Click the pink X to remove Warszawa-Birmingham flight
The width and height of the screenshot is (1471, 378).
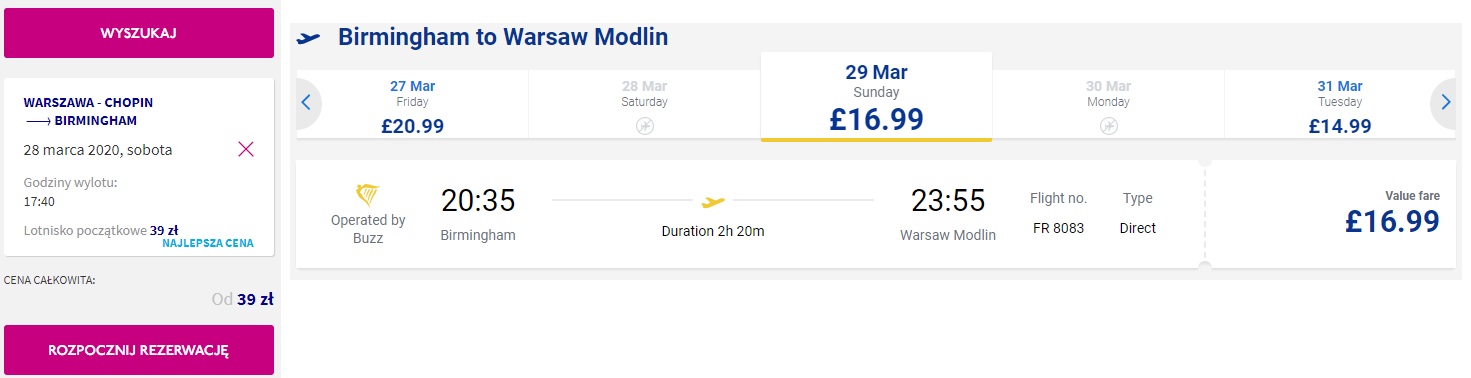pyautogui.click(x=246, y=149)
